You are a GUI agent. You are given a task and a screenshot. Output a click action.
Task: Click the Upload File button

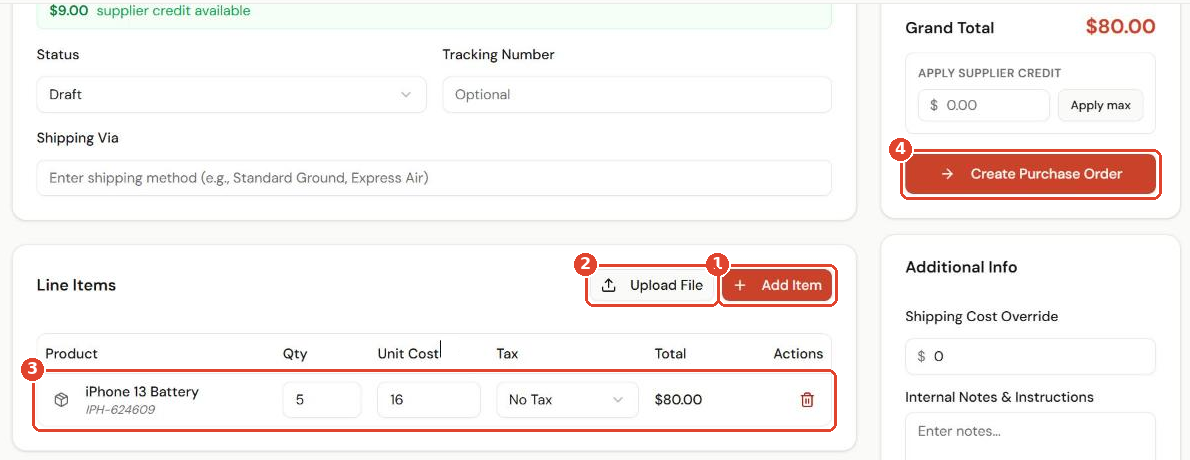tap(652, 285)
